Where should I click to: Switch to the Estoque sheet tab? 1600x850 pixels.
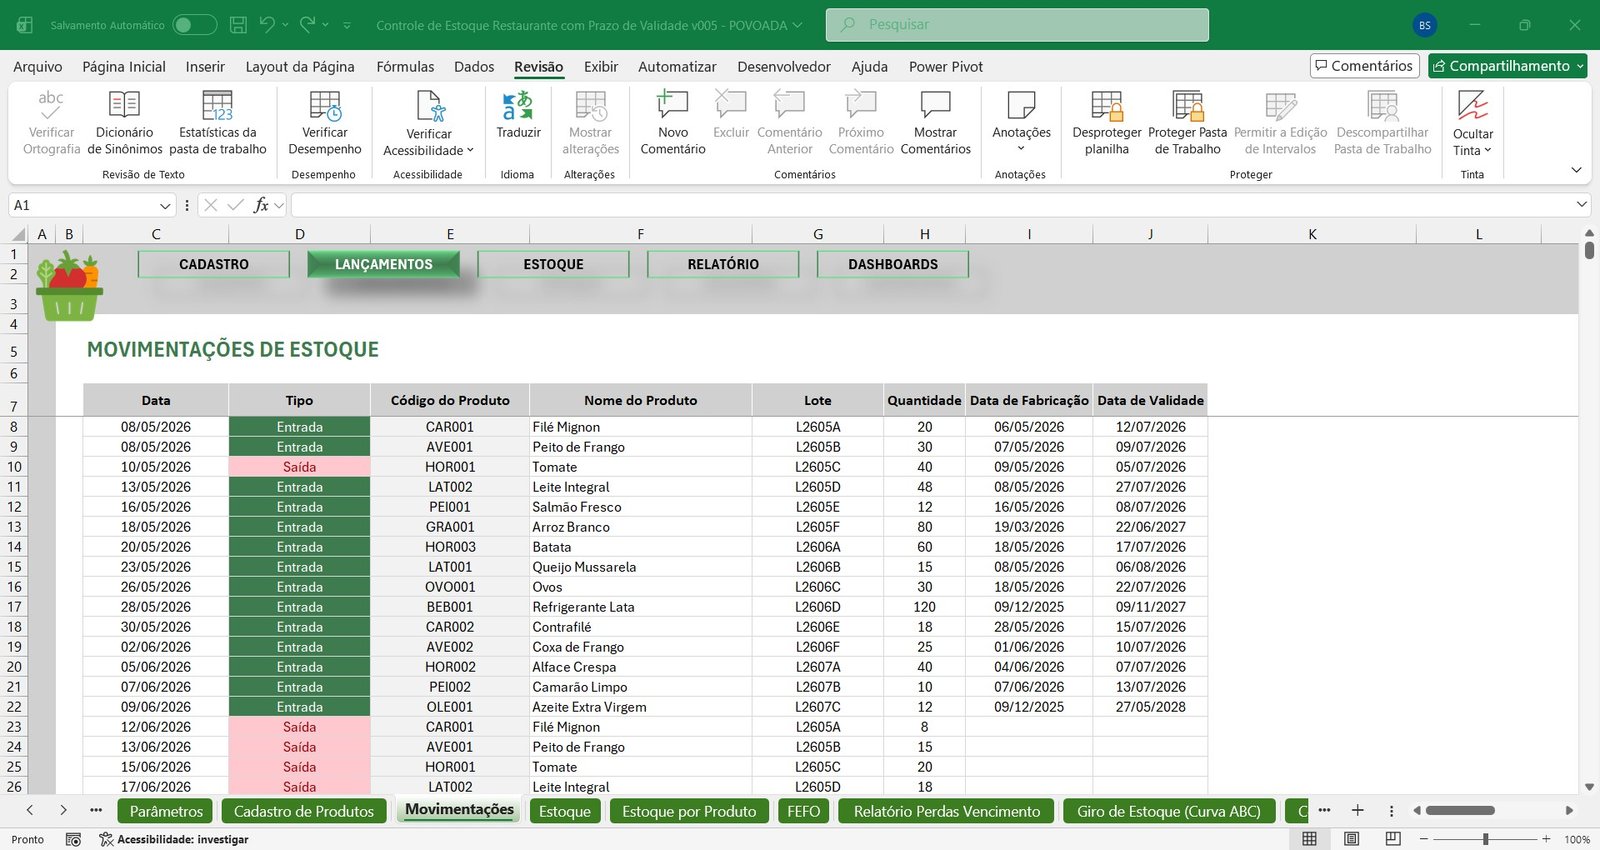565,811
